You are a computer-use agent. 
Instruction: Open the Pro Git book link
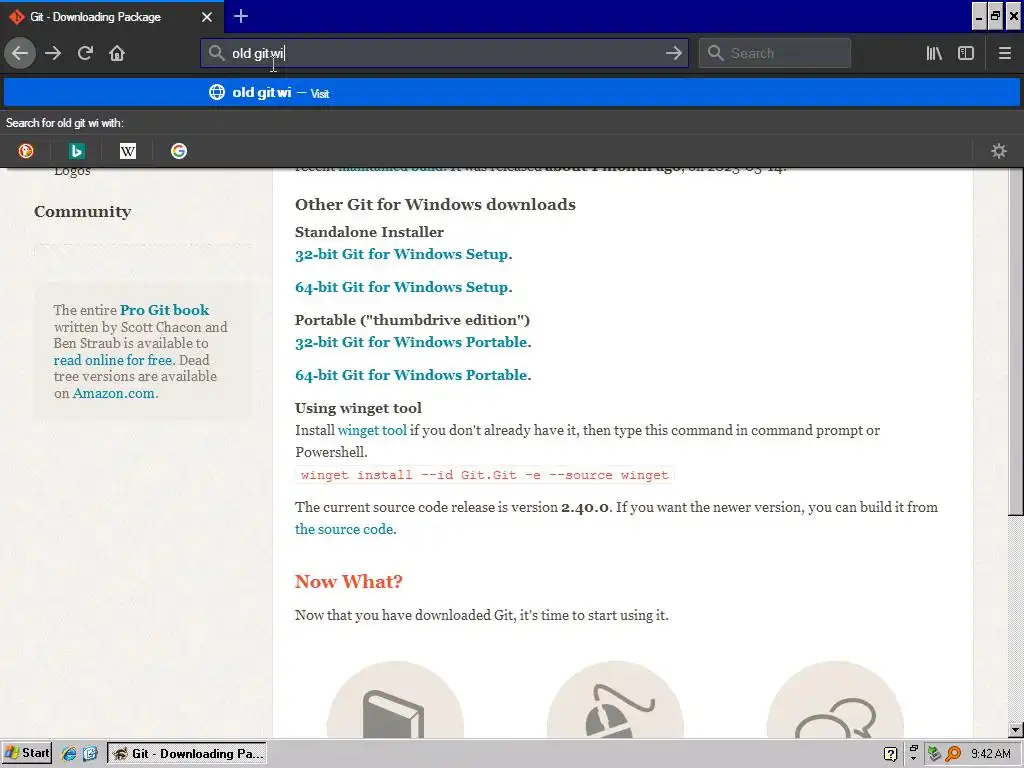(165, 310)
